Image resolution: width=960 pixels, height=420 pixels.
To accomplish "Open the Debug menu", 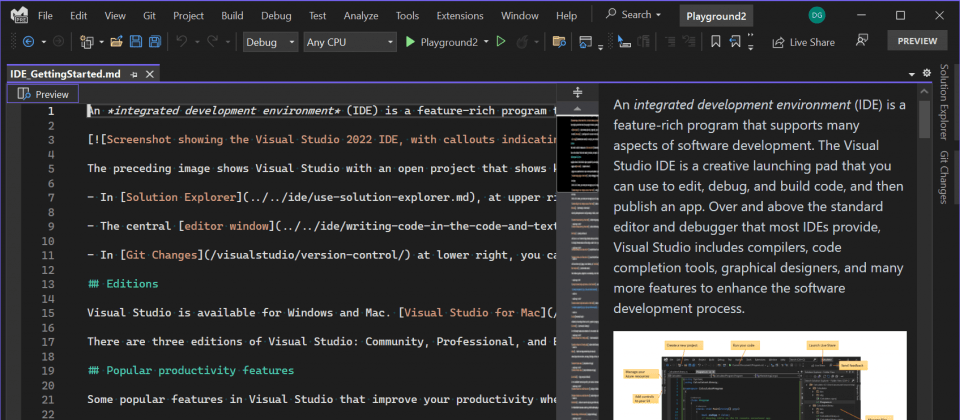I will pos(276,15).
